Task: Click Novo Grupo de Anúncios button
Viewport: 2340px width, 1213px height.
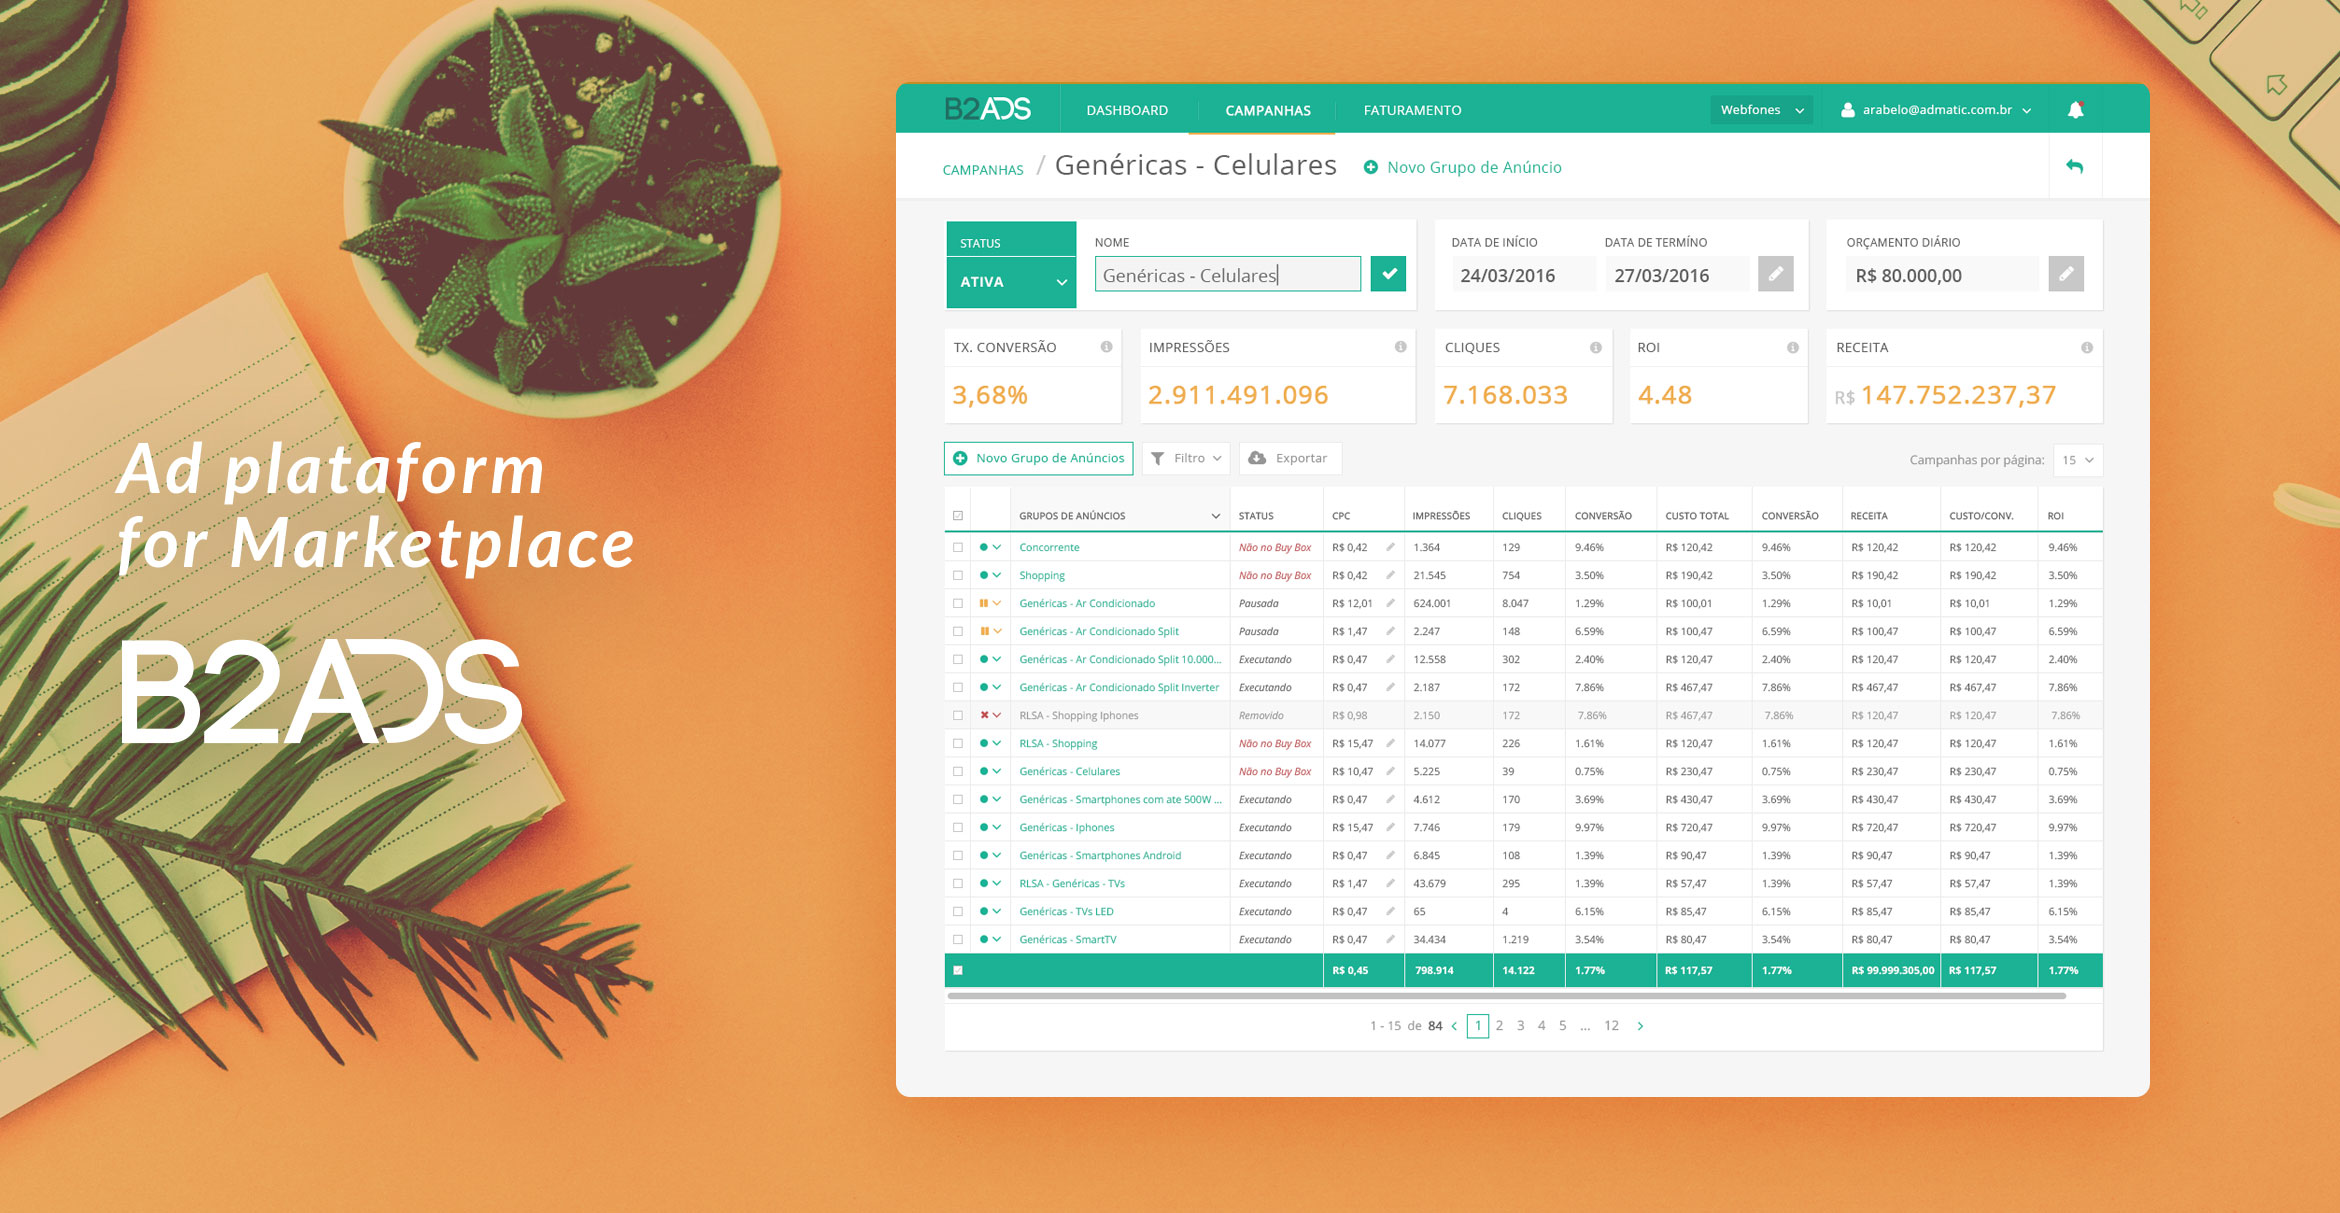Action: pyautogui.click(x=1038, y=458)
